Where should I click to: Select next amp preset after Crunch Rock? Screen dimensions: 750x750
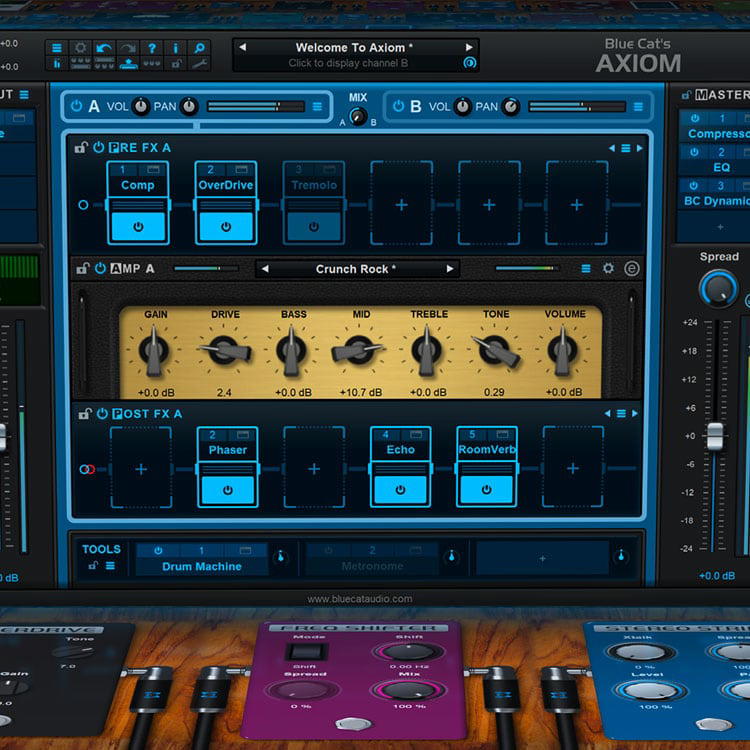450,269
